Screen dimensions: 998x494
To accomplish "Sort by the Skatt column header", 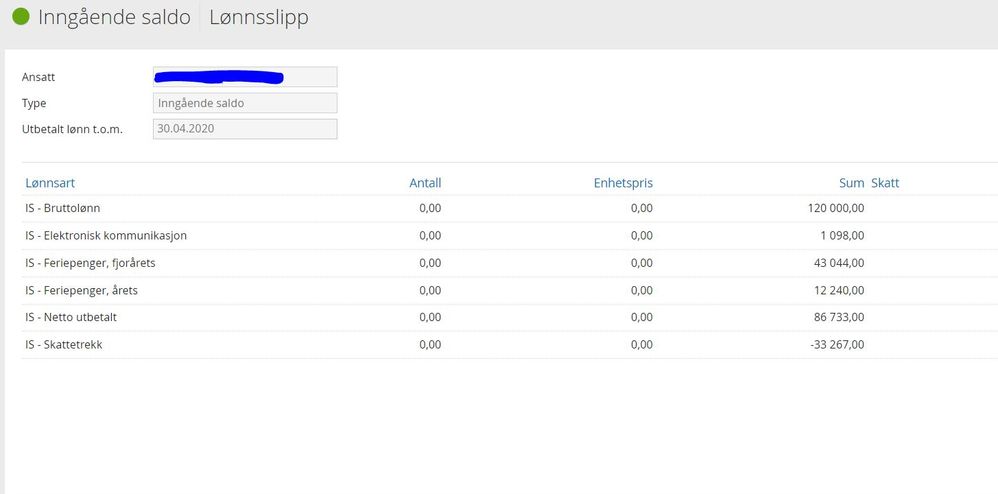I will (885, 183).
